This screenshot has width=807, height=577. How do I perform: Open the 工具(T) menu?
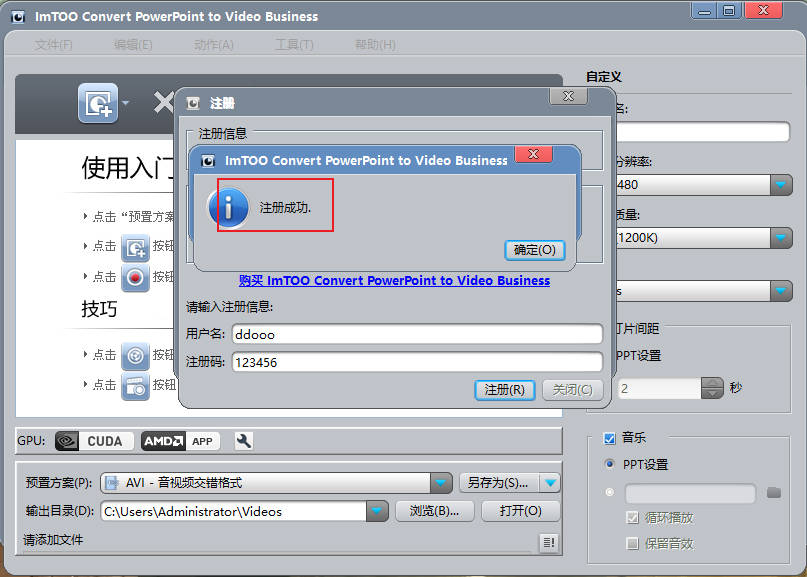294,45
